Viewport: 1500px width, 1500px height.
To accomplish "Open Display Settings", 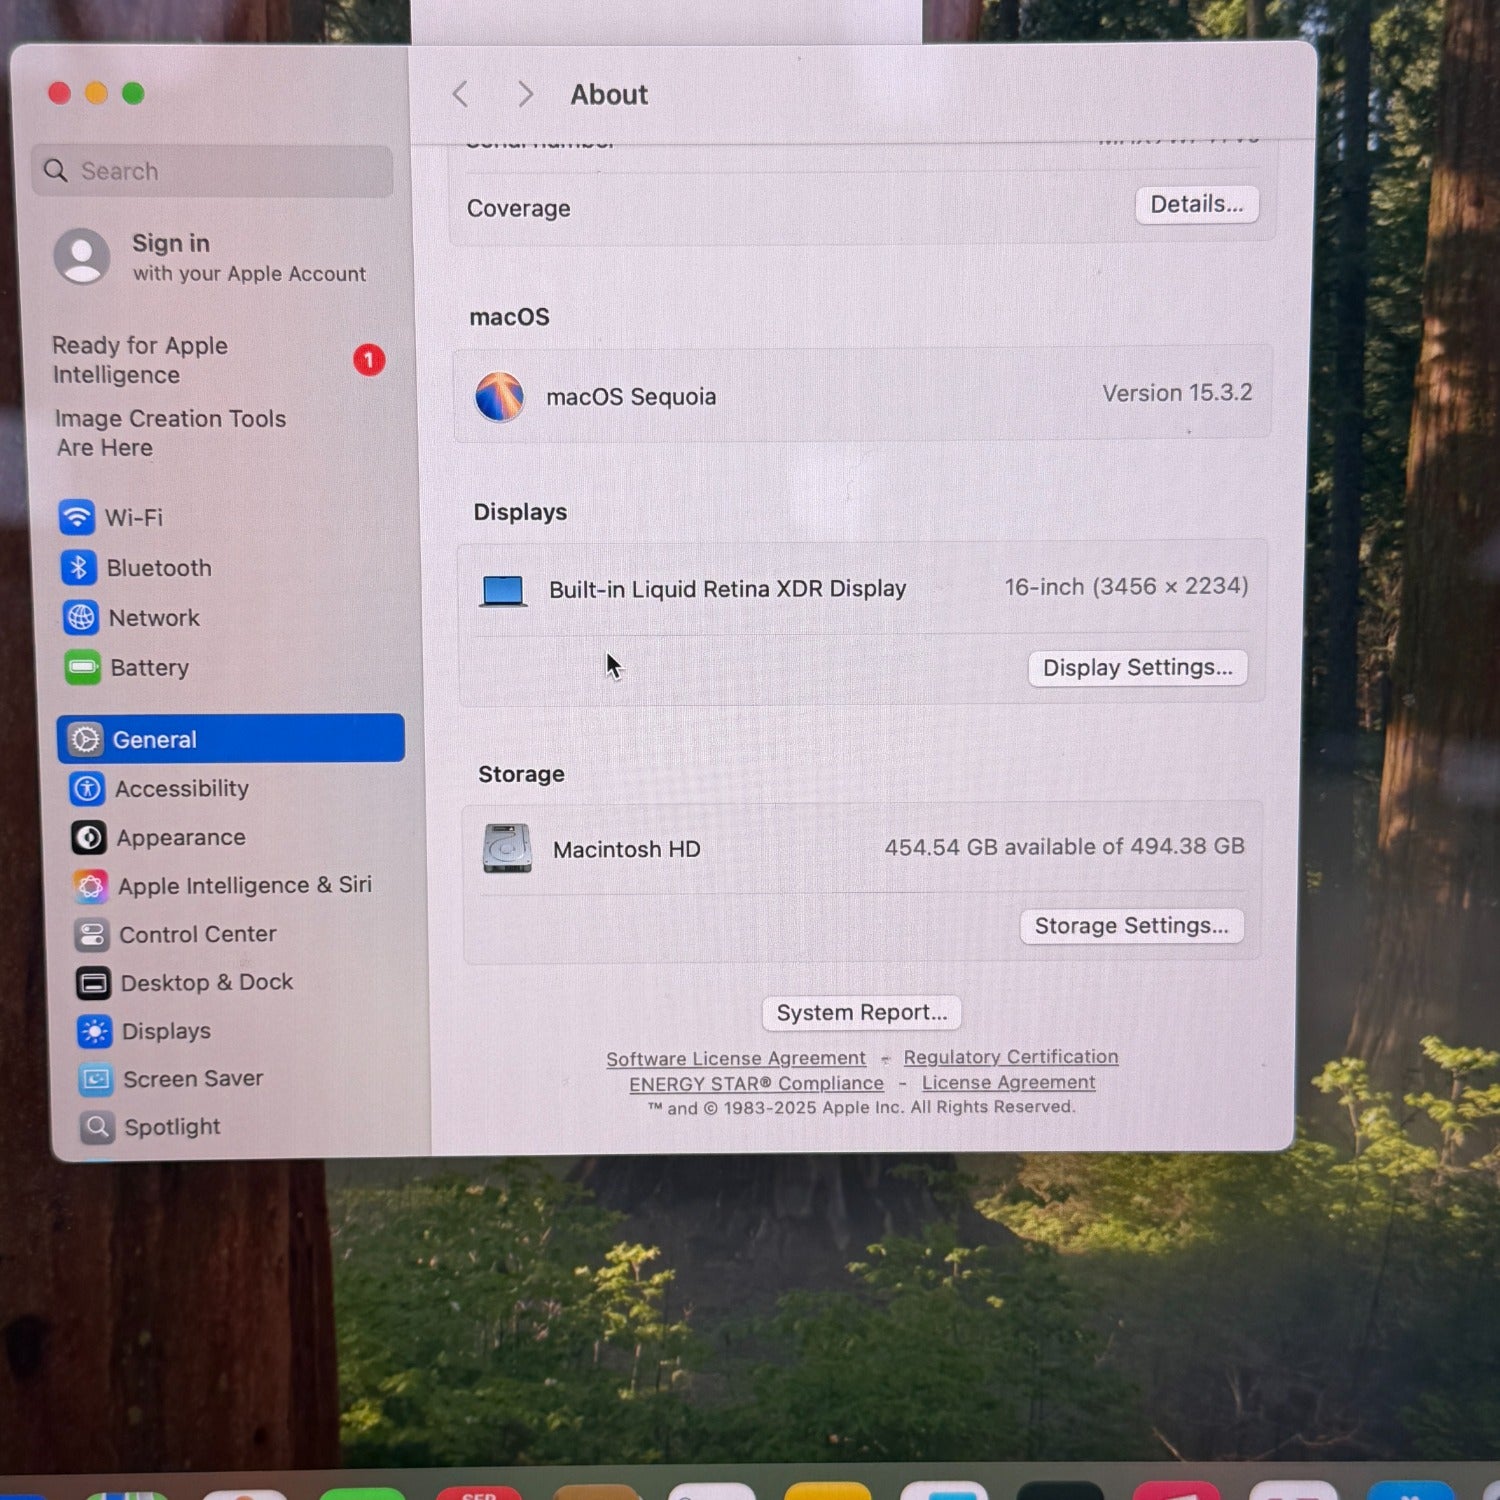I will click(x=1138, y=668).
